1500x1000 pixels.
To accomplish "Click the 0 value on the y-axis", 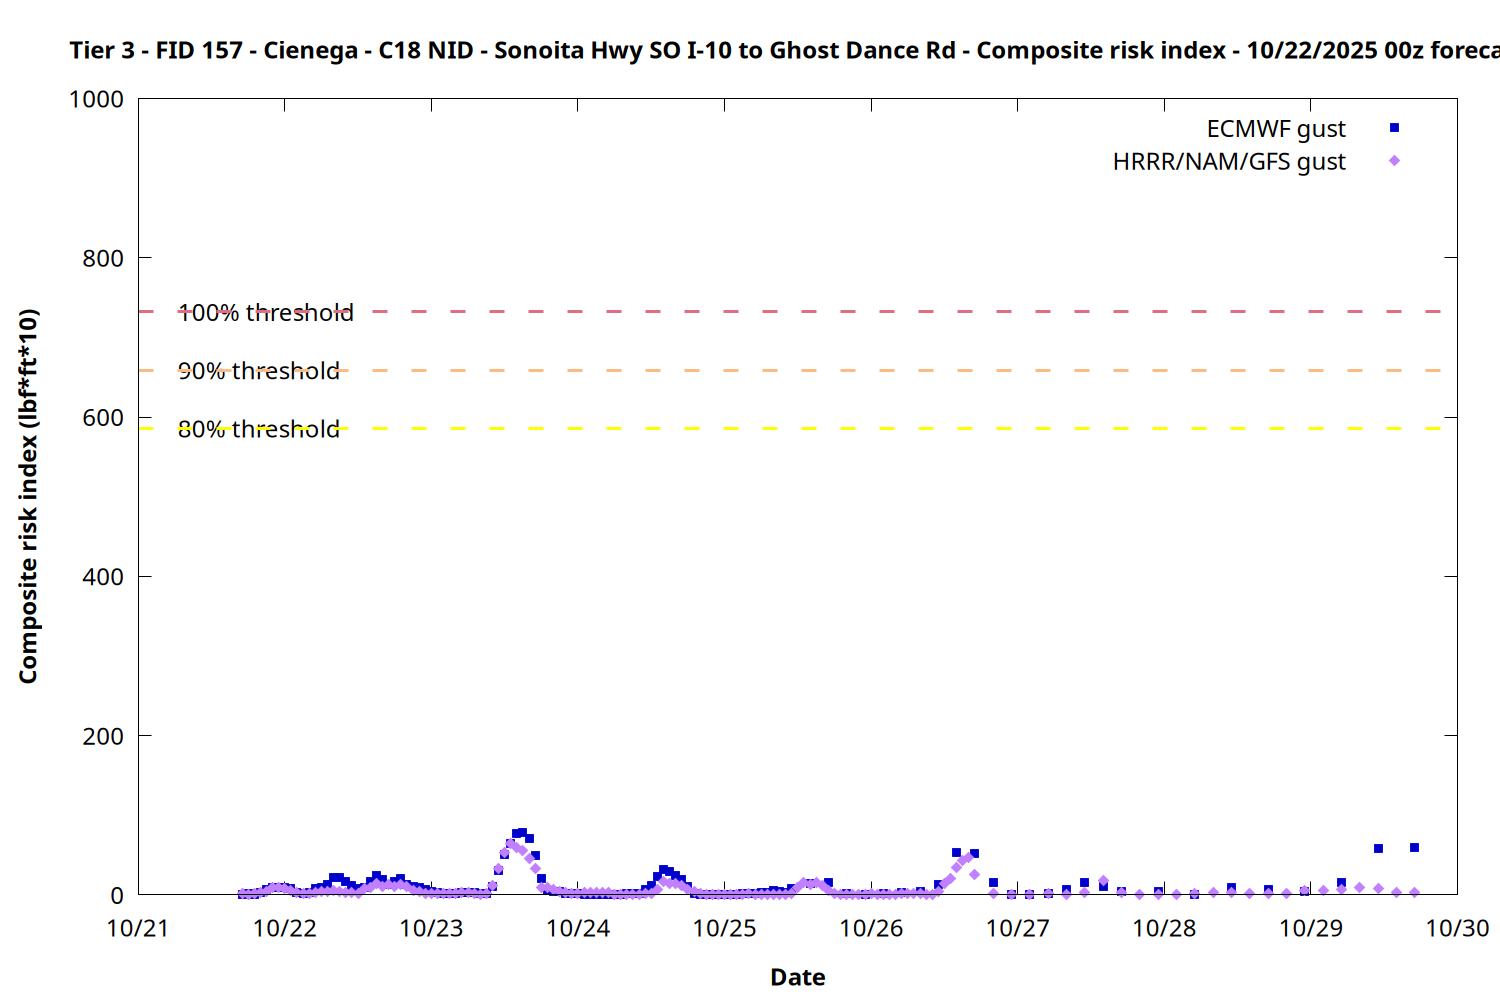I will coord(117,895).
